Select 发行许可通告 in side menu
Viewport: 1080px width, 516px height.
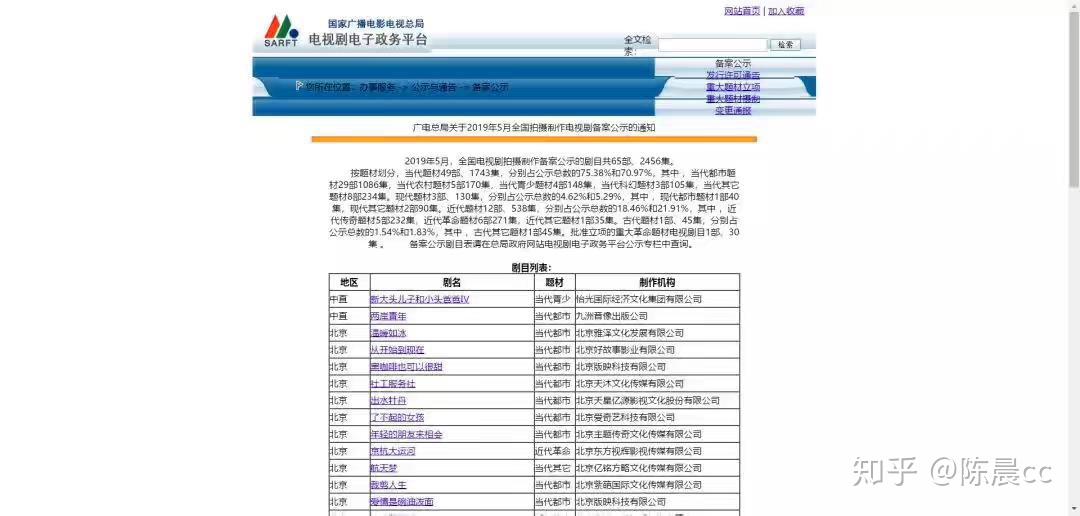coord(733,75)
